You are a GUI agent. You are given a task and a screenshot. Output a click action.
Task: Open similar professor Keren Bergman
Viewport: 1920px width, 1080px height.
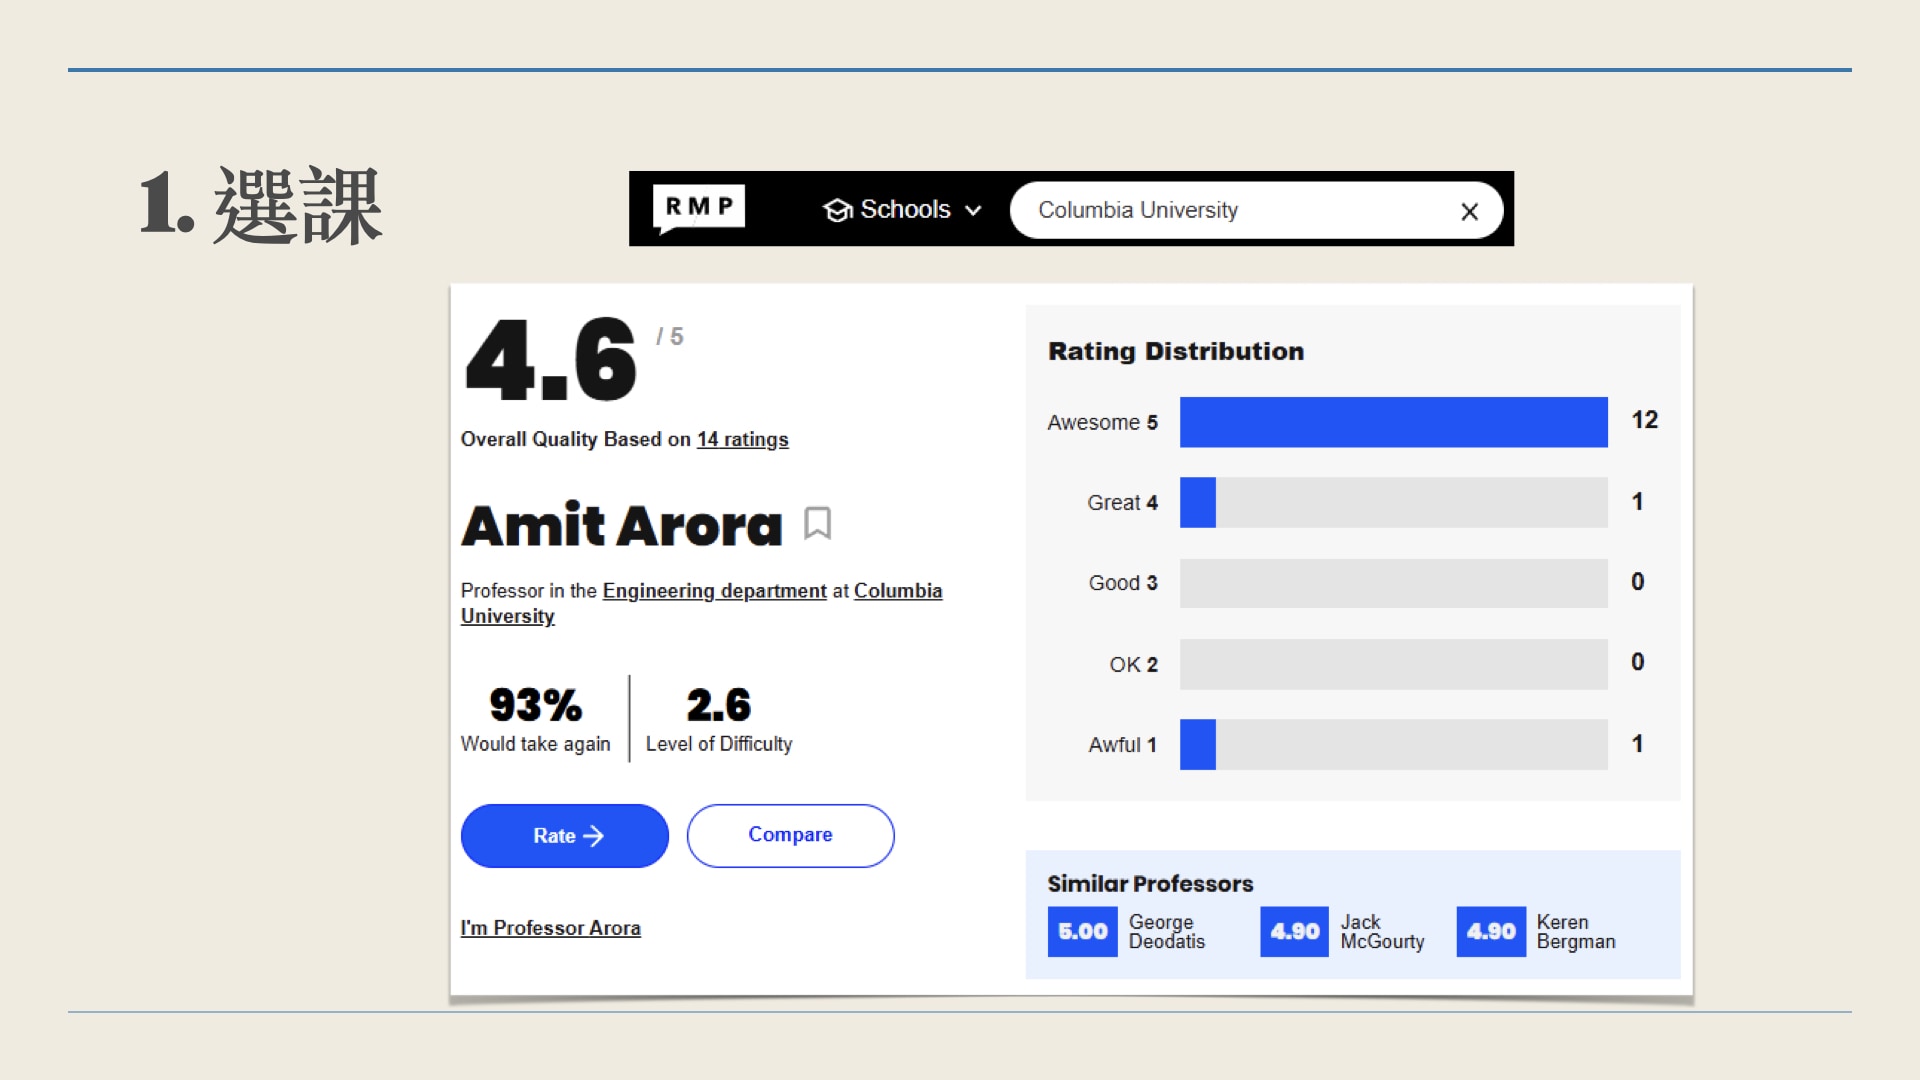1576,932
